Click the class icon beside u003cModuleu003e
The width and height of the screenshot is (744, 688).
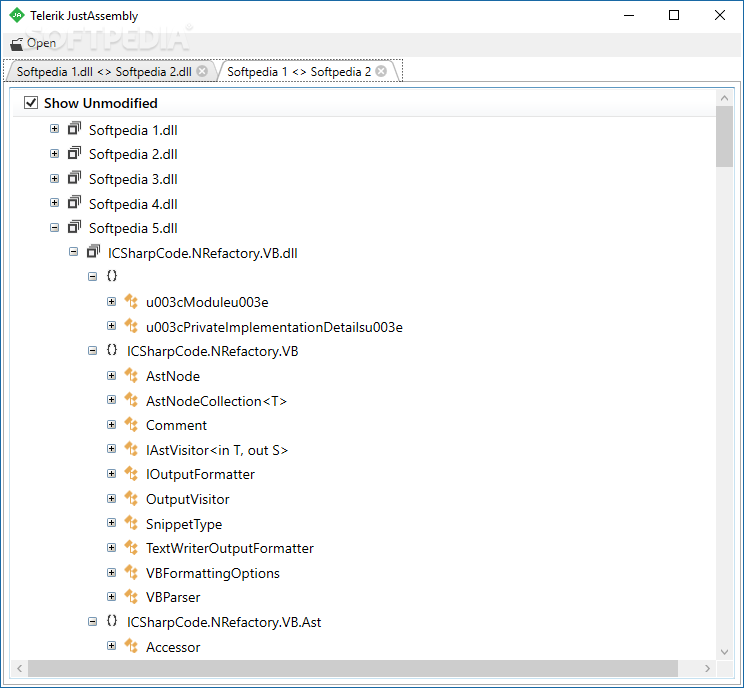[x=131, y=301]
